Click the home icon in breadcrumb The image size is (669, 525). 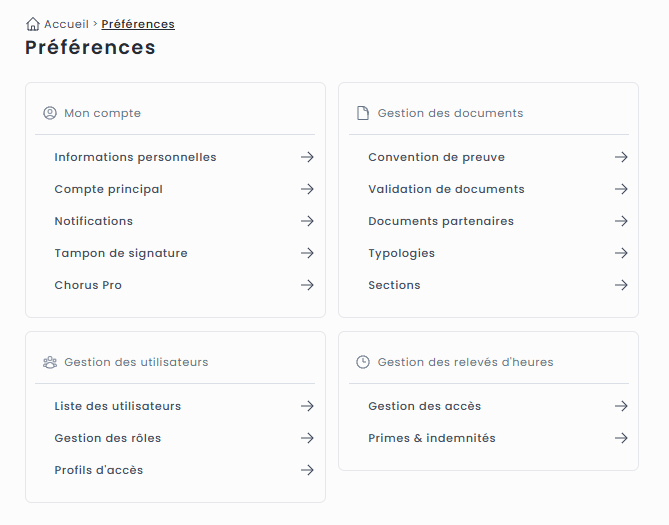(33, 24)
